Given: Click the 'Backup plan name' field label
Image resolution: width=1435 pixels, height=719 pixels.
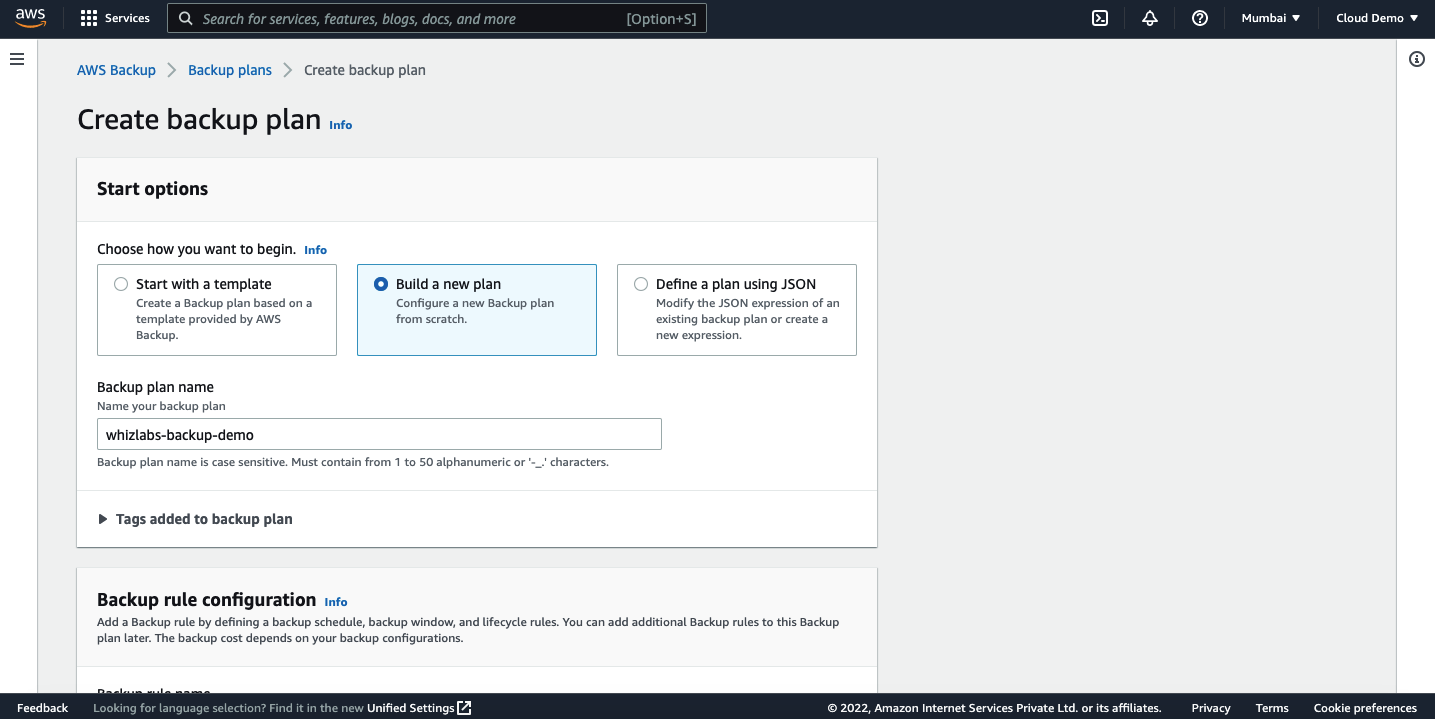Looking at the screenshot, I should coord(155,387).
